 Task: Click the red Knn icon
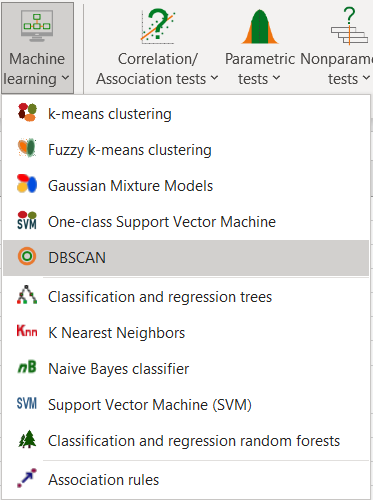27,331
